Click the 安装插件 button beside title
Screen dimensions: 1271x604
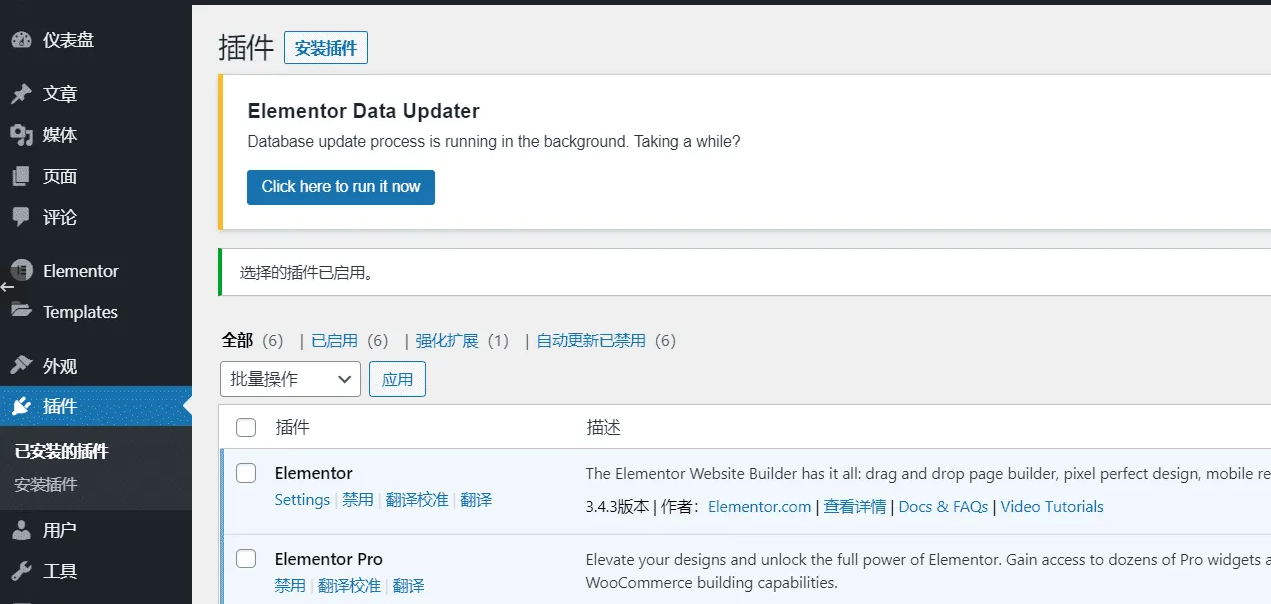(326, 48)
